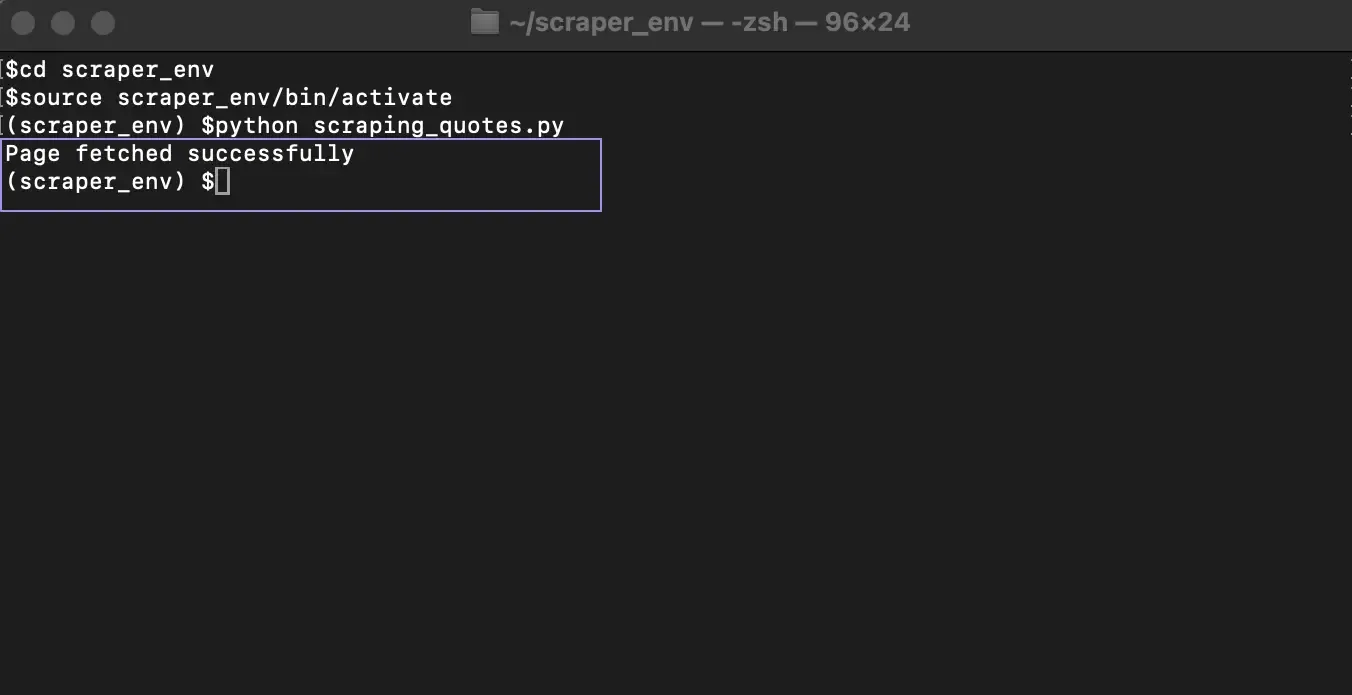Select the source scraper_env/bin/activate command
The width and height of the screenshot is (1352, 695).
[225, 97]
